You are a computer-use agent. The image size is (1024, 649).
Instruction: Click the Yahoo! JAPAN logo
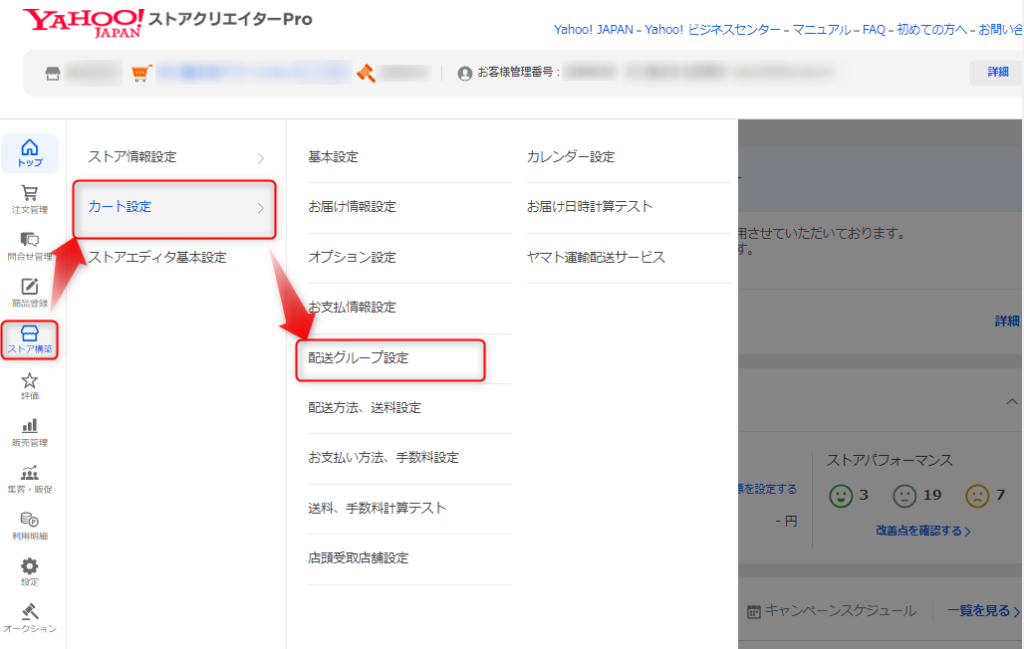coord(84,23)
